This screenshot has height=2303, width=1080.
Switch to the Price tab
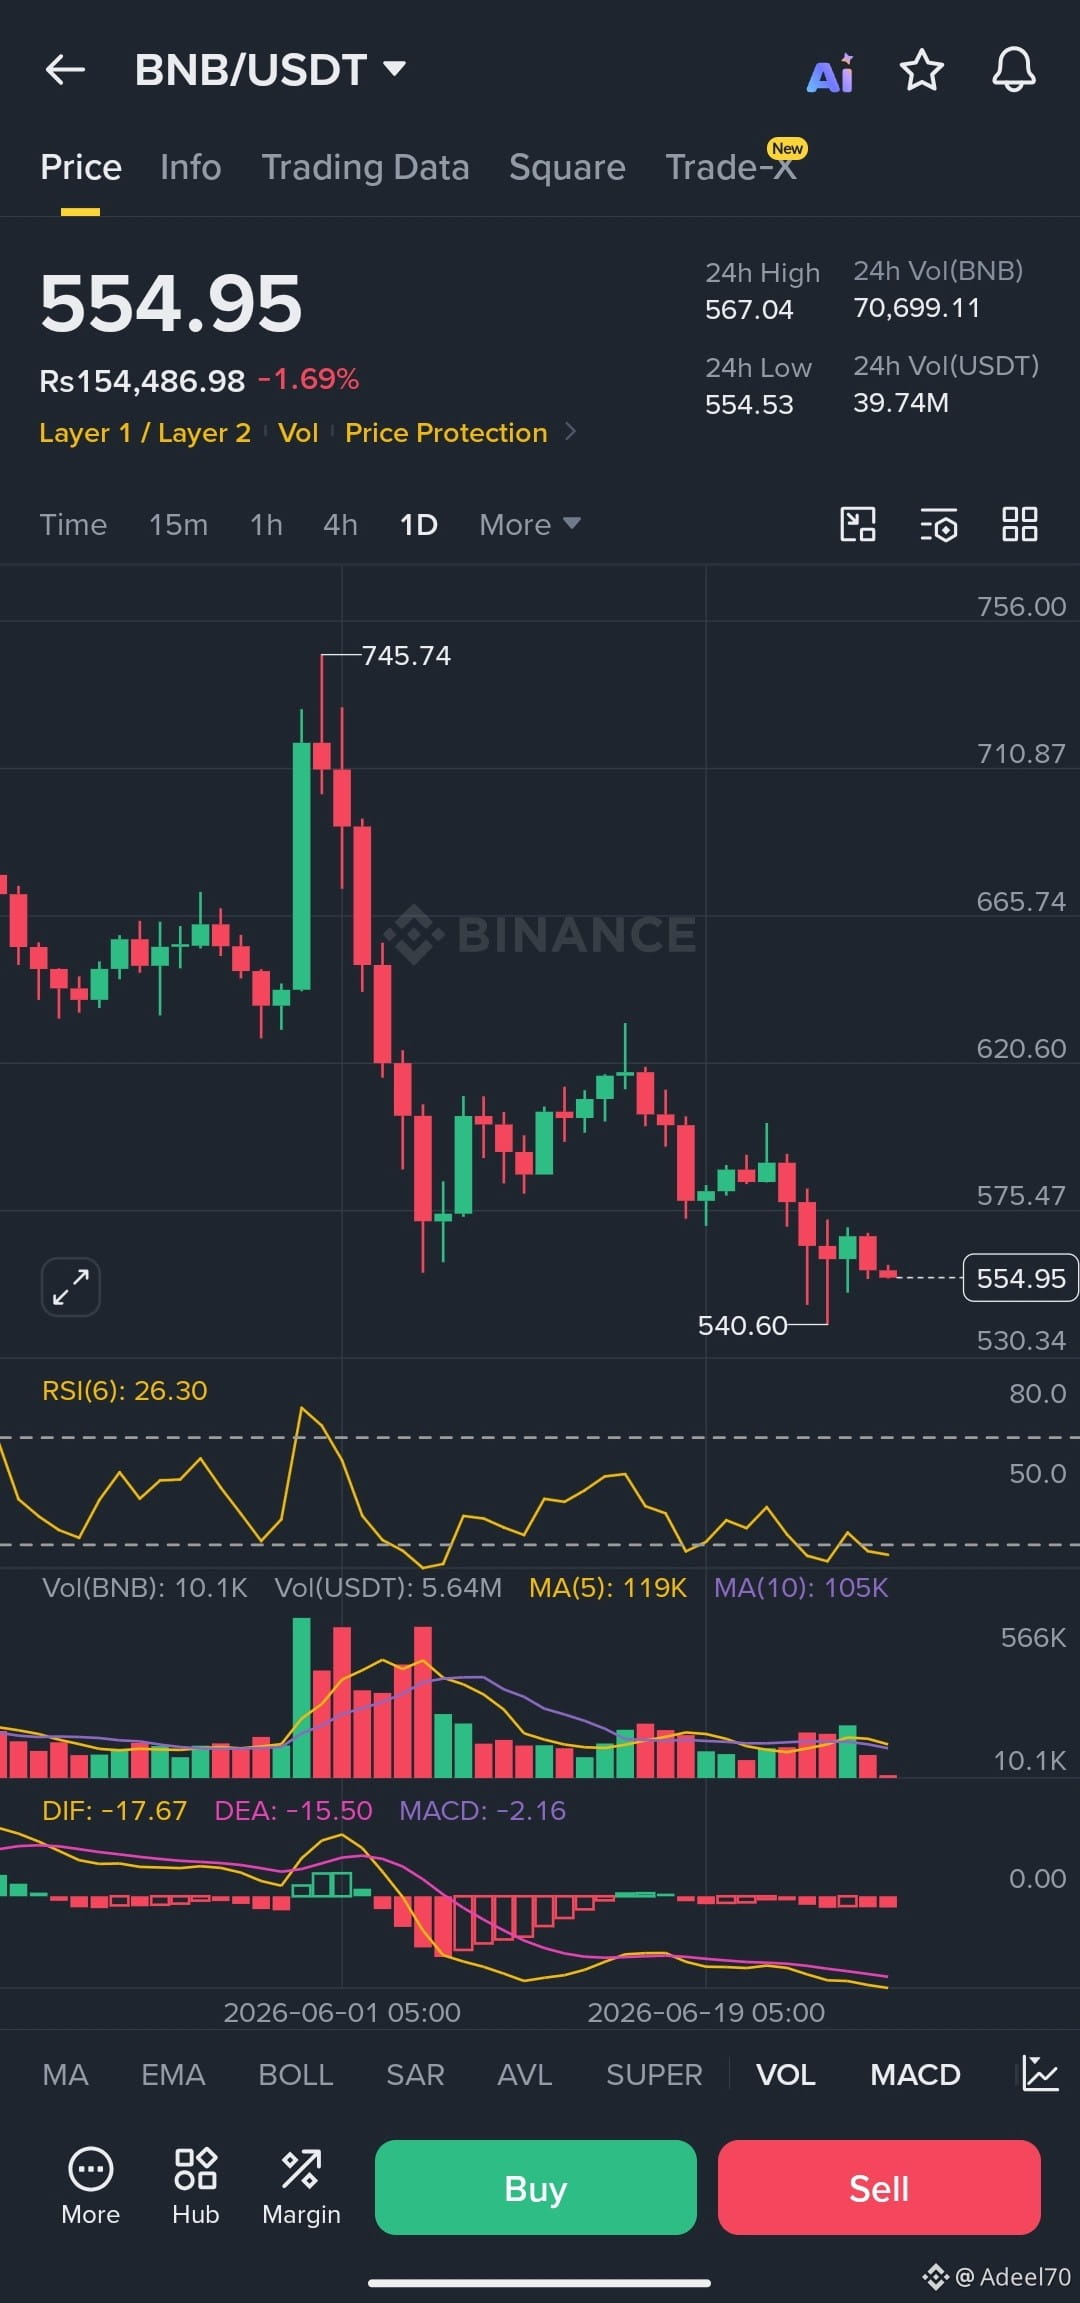pos(81,167)
